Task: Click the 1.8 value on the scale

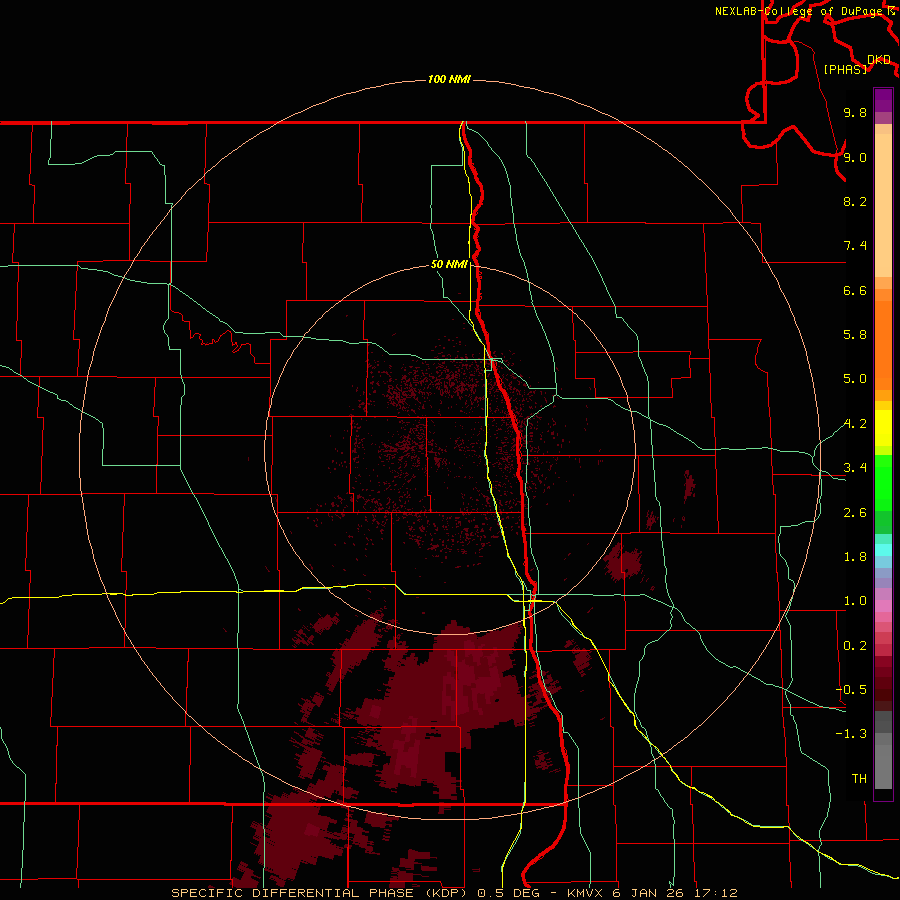Action: [x=855, y=557]
